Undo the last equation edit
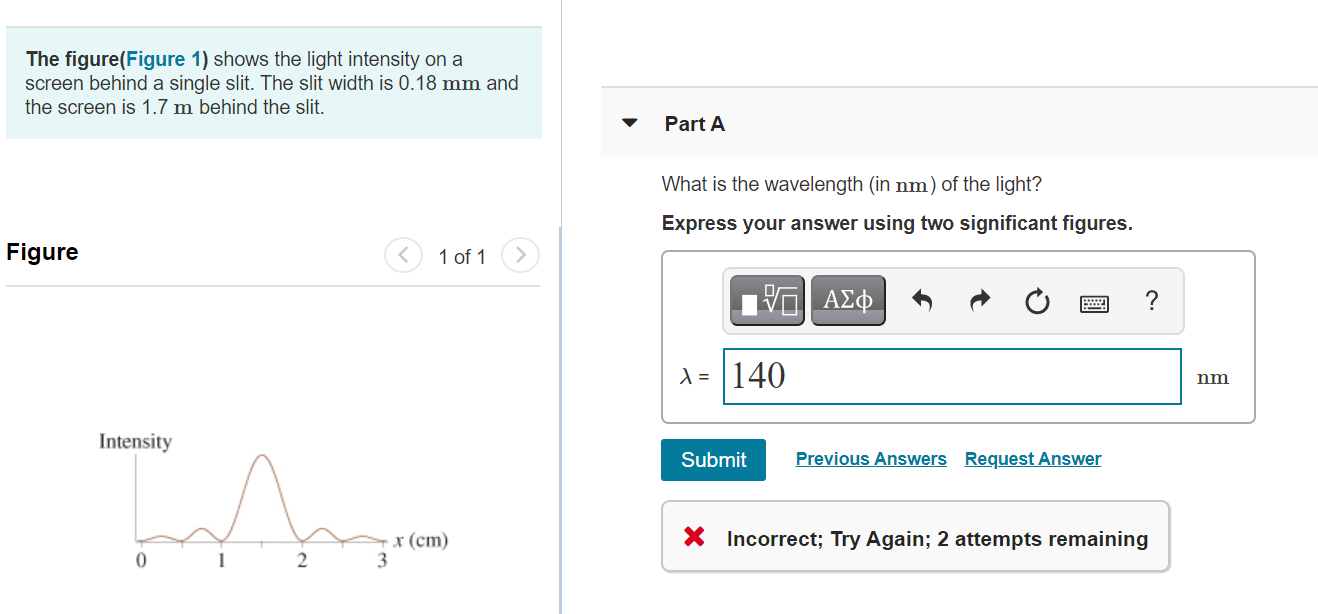1318x614 pixels. 921,300
